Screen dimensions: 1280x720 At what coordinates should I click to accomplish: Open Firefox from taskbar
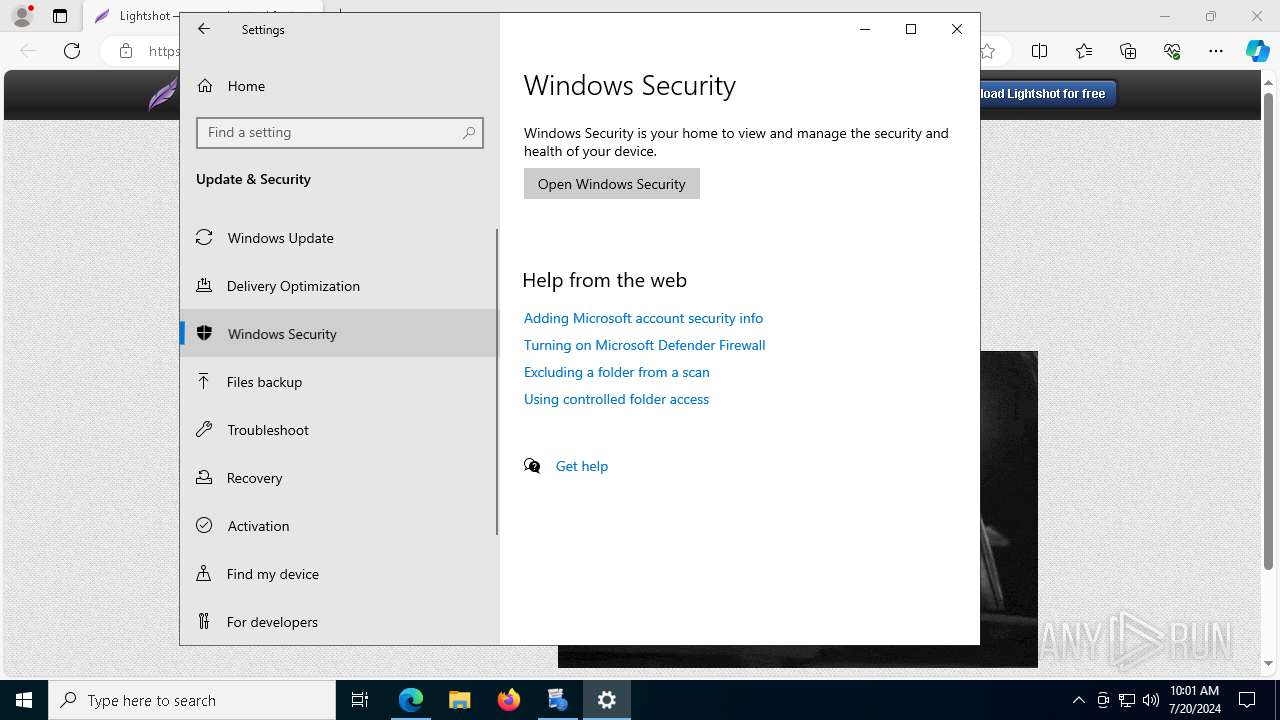pos(509,700)
